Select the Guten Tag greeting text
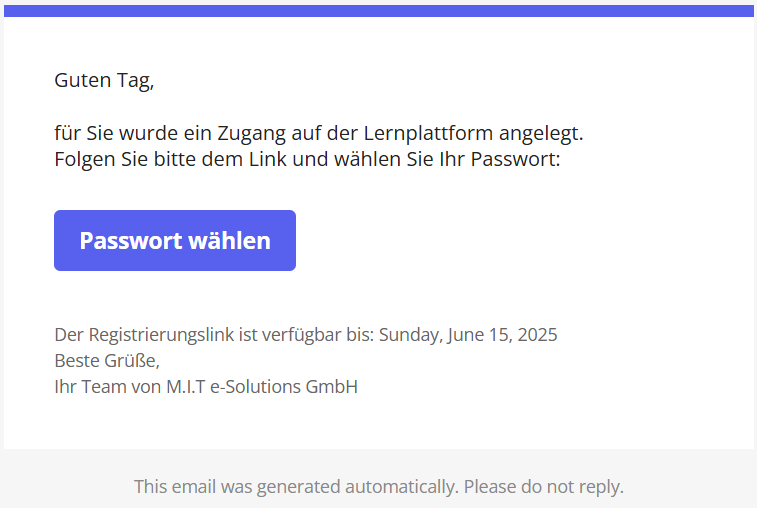This screenshot has height=508, width=757. click(x=104, y=80)
